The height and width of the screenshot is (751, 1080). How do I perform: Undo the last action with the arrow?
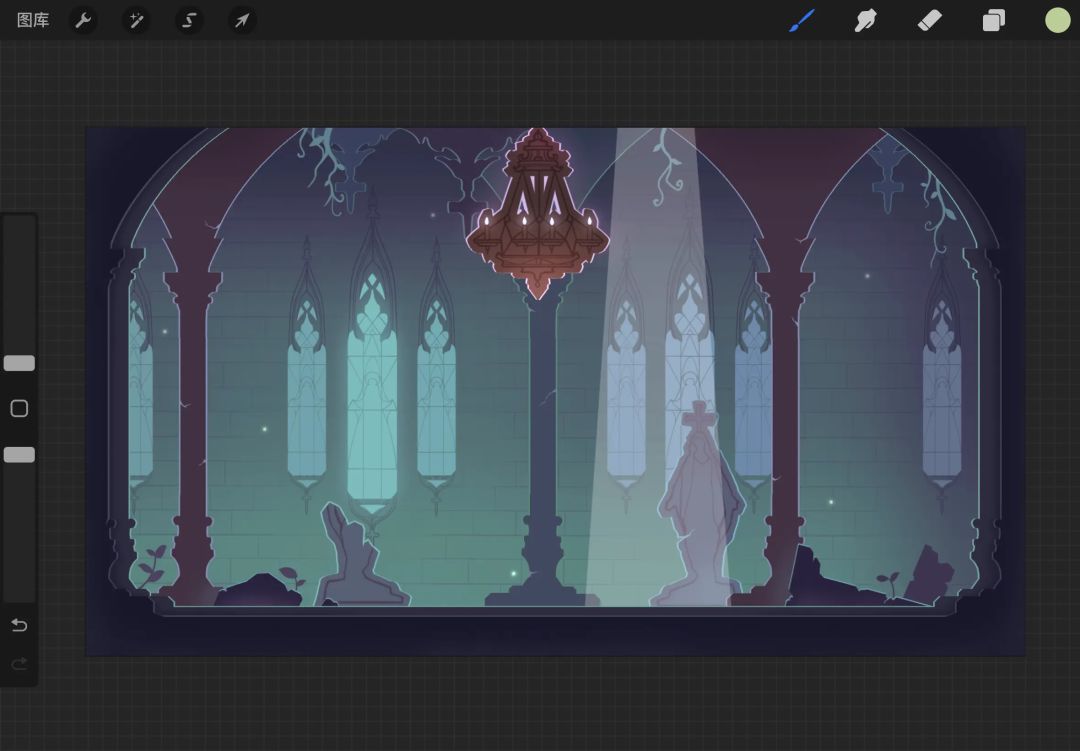[x=19, y=625]
